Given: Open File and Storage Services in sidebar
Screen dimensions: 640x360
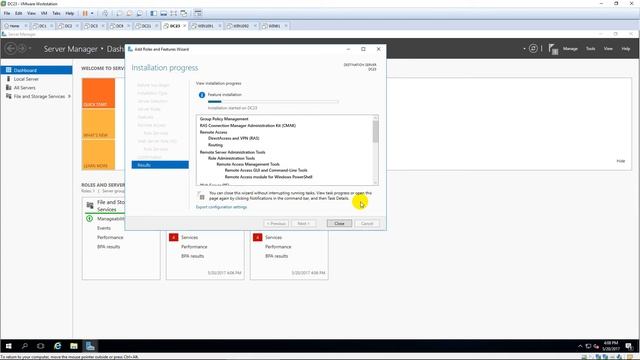Looking at the screenshot, I should coord(36,96).
